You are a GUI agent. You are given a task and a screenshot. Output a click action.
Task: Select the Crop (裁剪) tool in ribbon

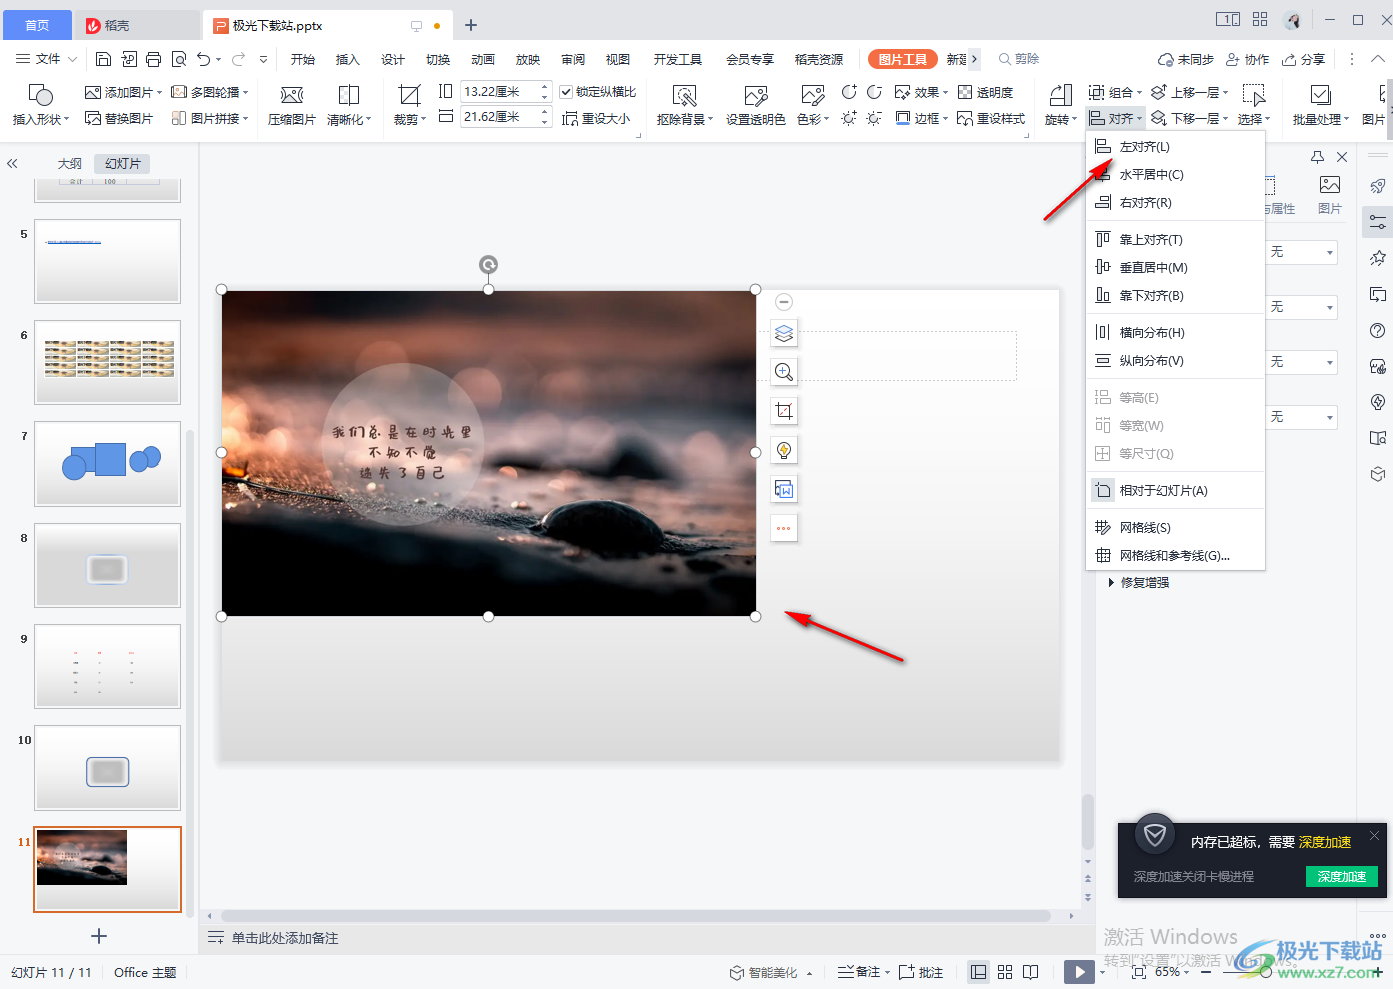pos(409,104)
